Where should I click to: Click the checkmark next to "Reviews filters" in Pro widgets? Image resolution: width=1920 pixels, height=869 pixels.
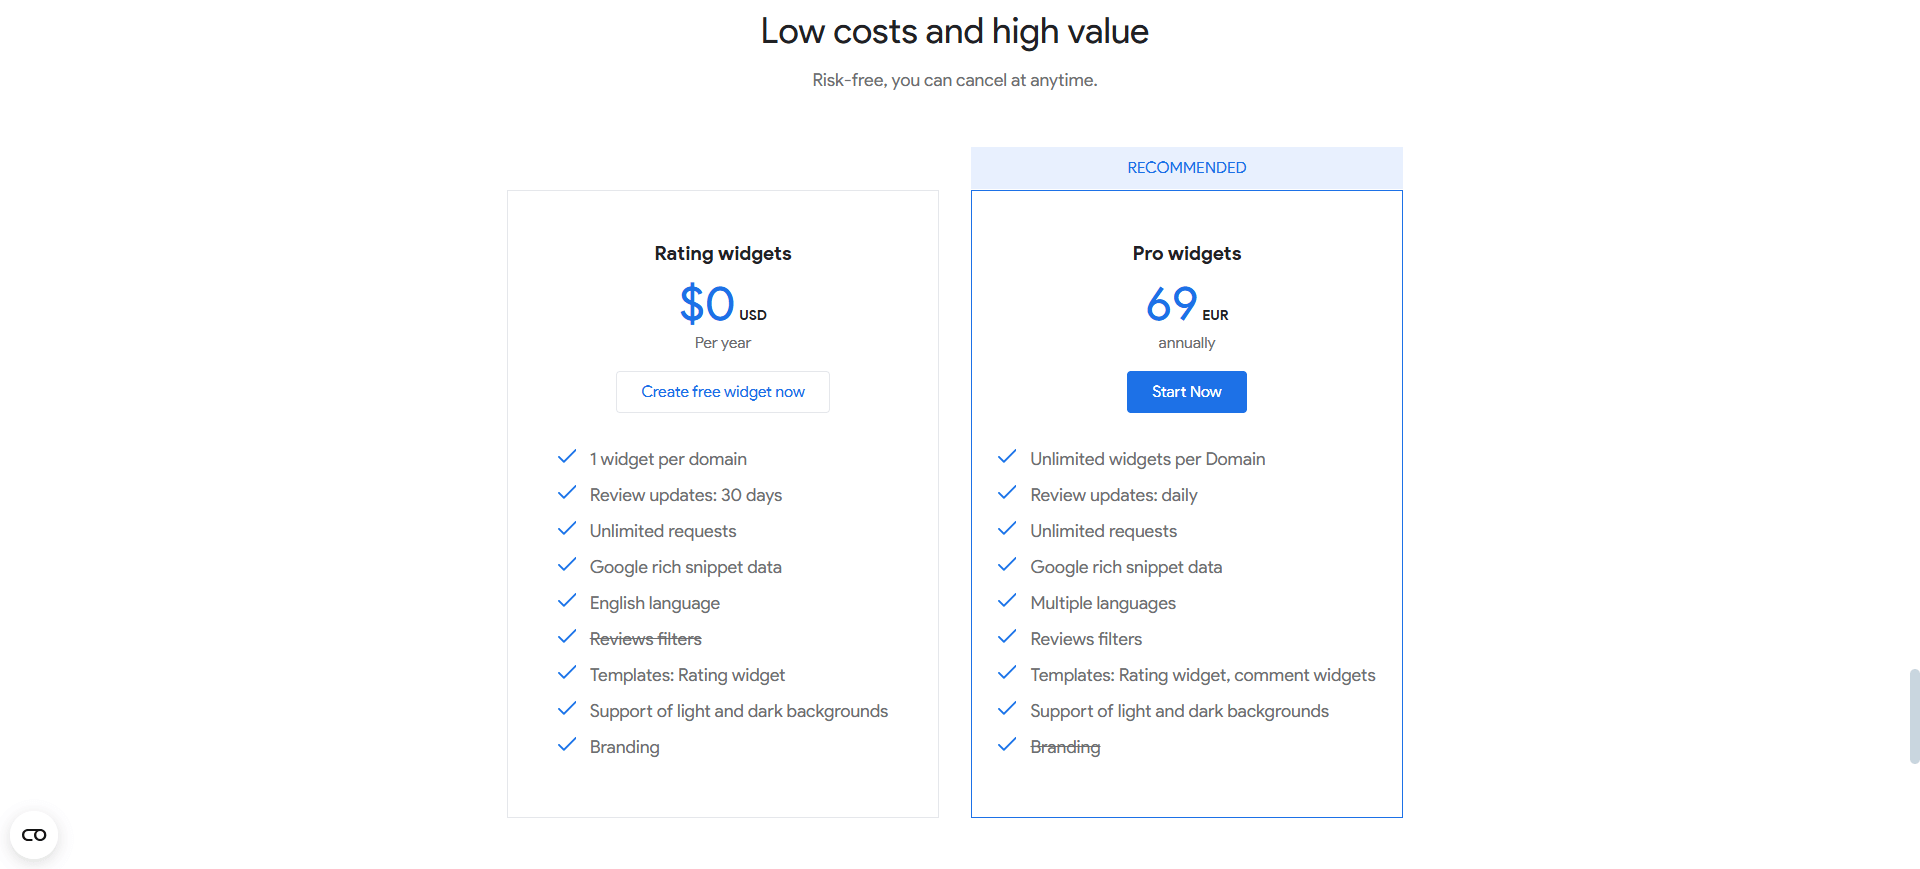click(x=1007, y=637)
